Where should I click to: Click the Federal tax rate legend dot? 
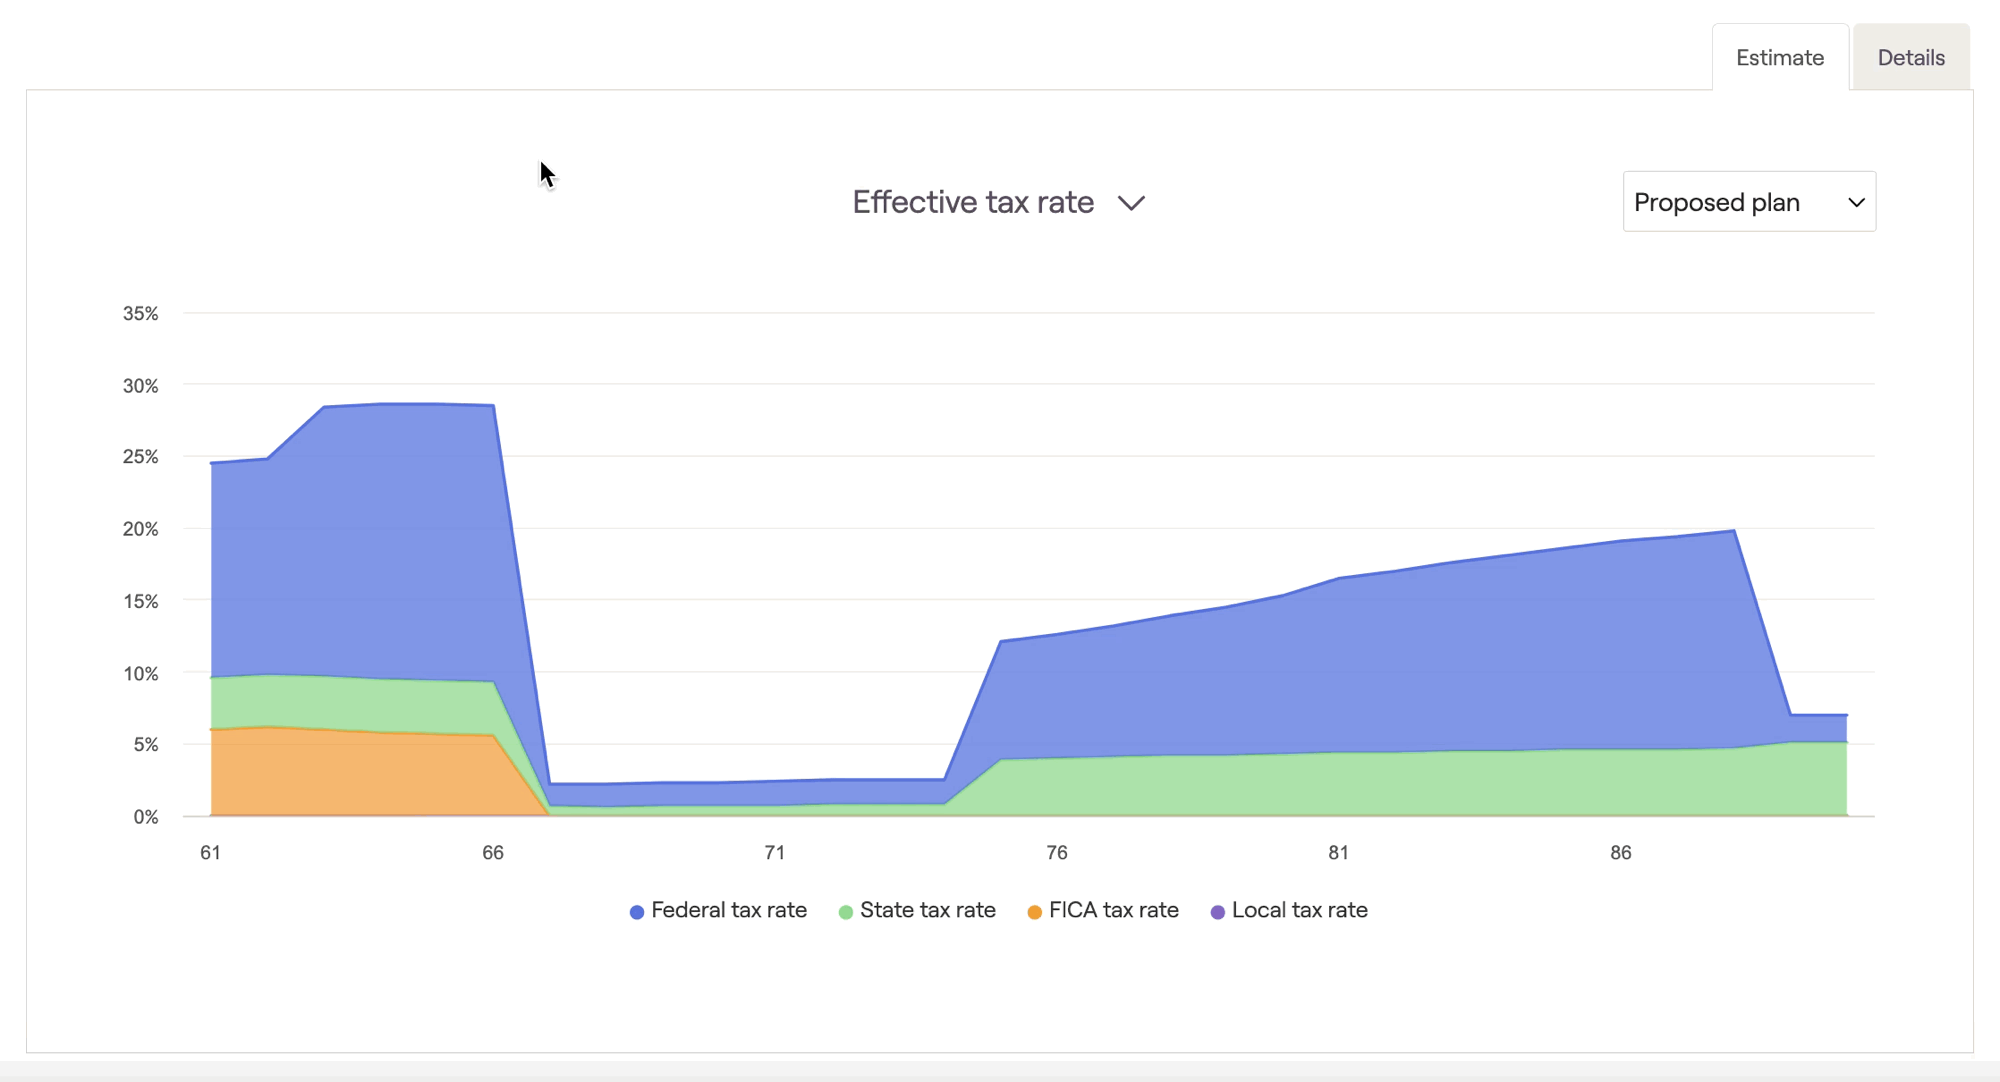(x=636, y=912)
